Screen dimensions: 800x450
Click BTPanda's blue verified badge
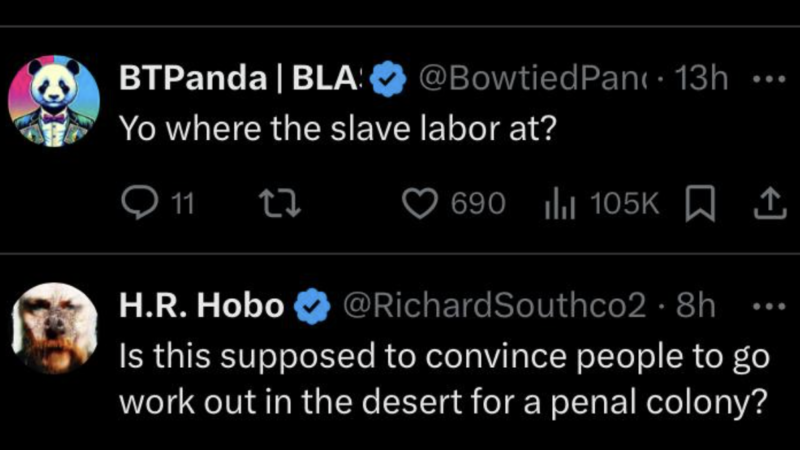coord(387,80)
